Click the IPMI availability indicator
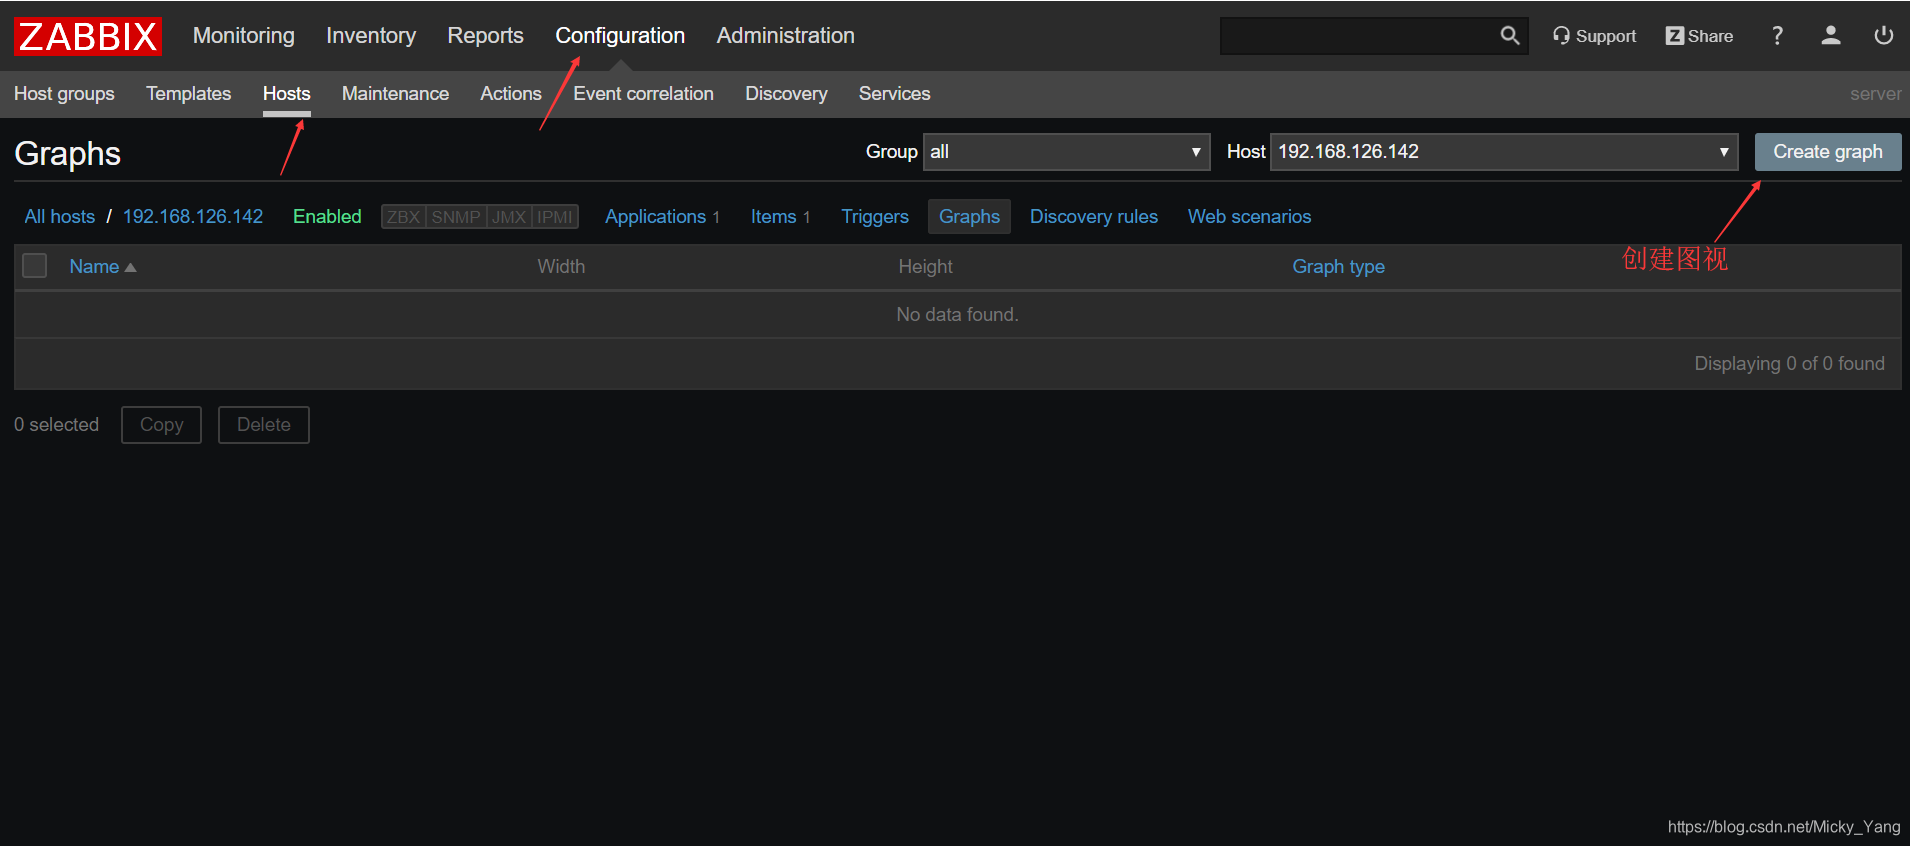Viewport: 1910px width, 846px height. pos(555,217)
